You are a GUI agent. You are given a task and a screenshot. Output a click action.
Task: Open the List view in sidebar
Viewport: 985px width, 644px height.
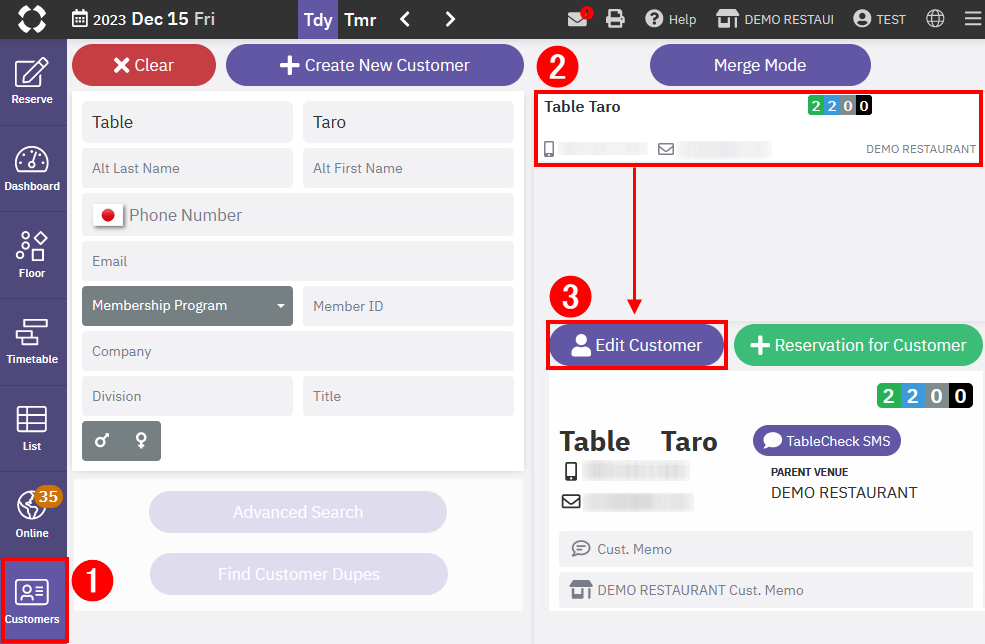(x=32, y=428)
